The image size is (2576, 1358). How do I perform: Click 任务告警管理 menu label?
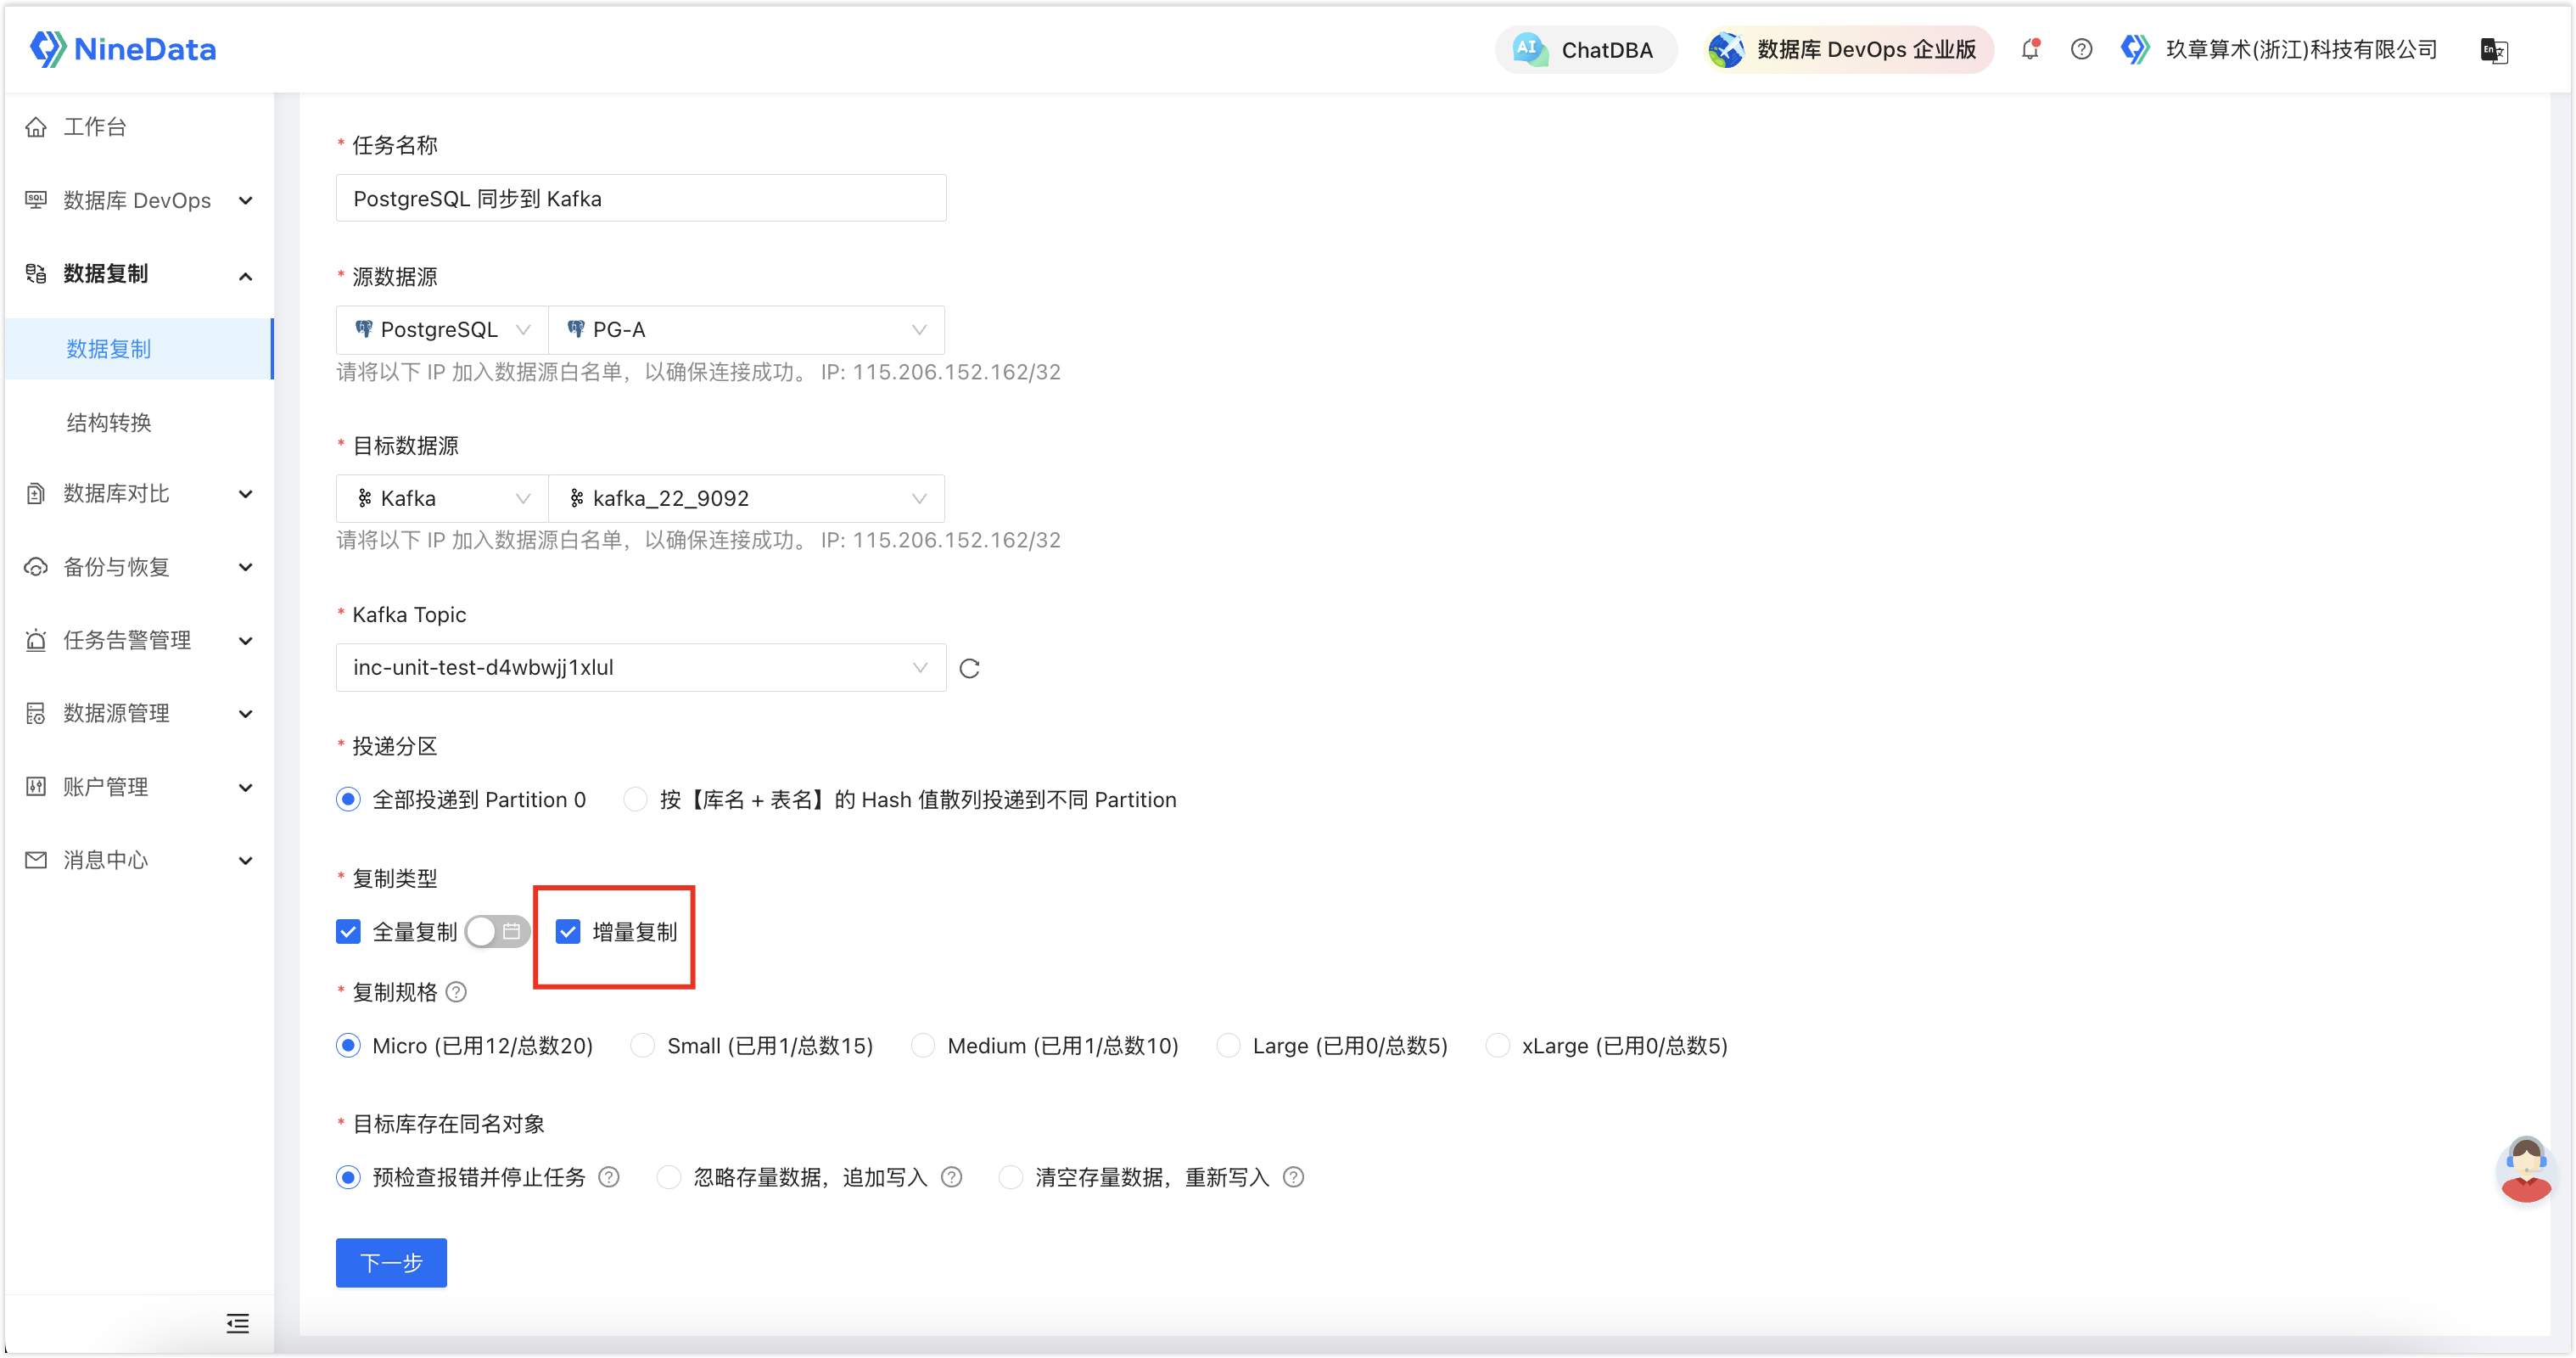(x=127, y=640)
